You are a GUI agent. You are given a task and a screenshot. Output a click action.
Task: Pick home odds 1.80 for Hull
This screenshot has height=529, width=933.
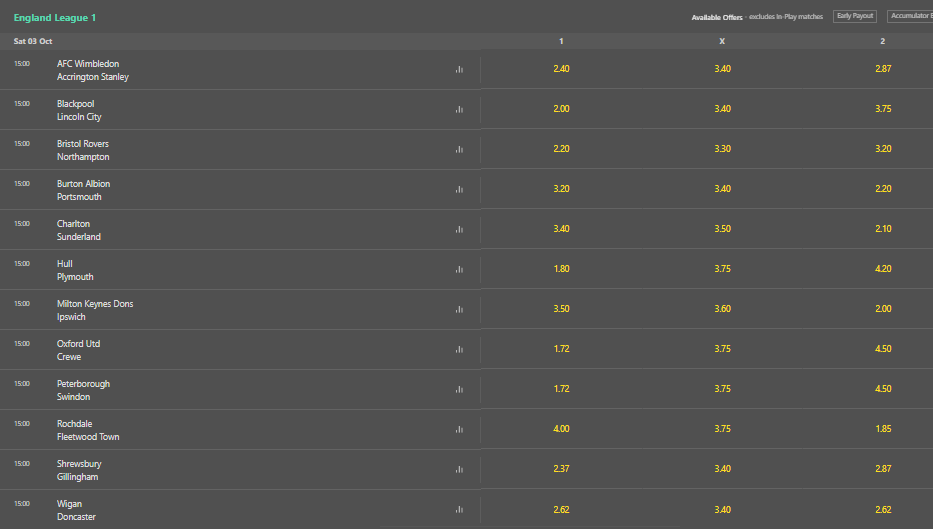(x=561, y=269)
